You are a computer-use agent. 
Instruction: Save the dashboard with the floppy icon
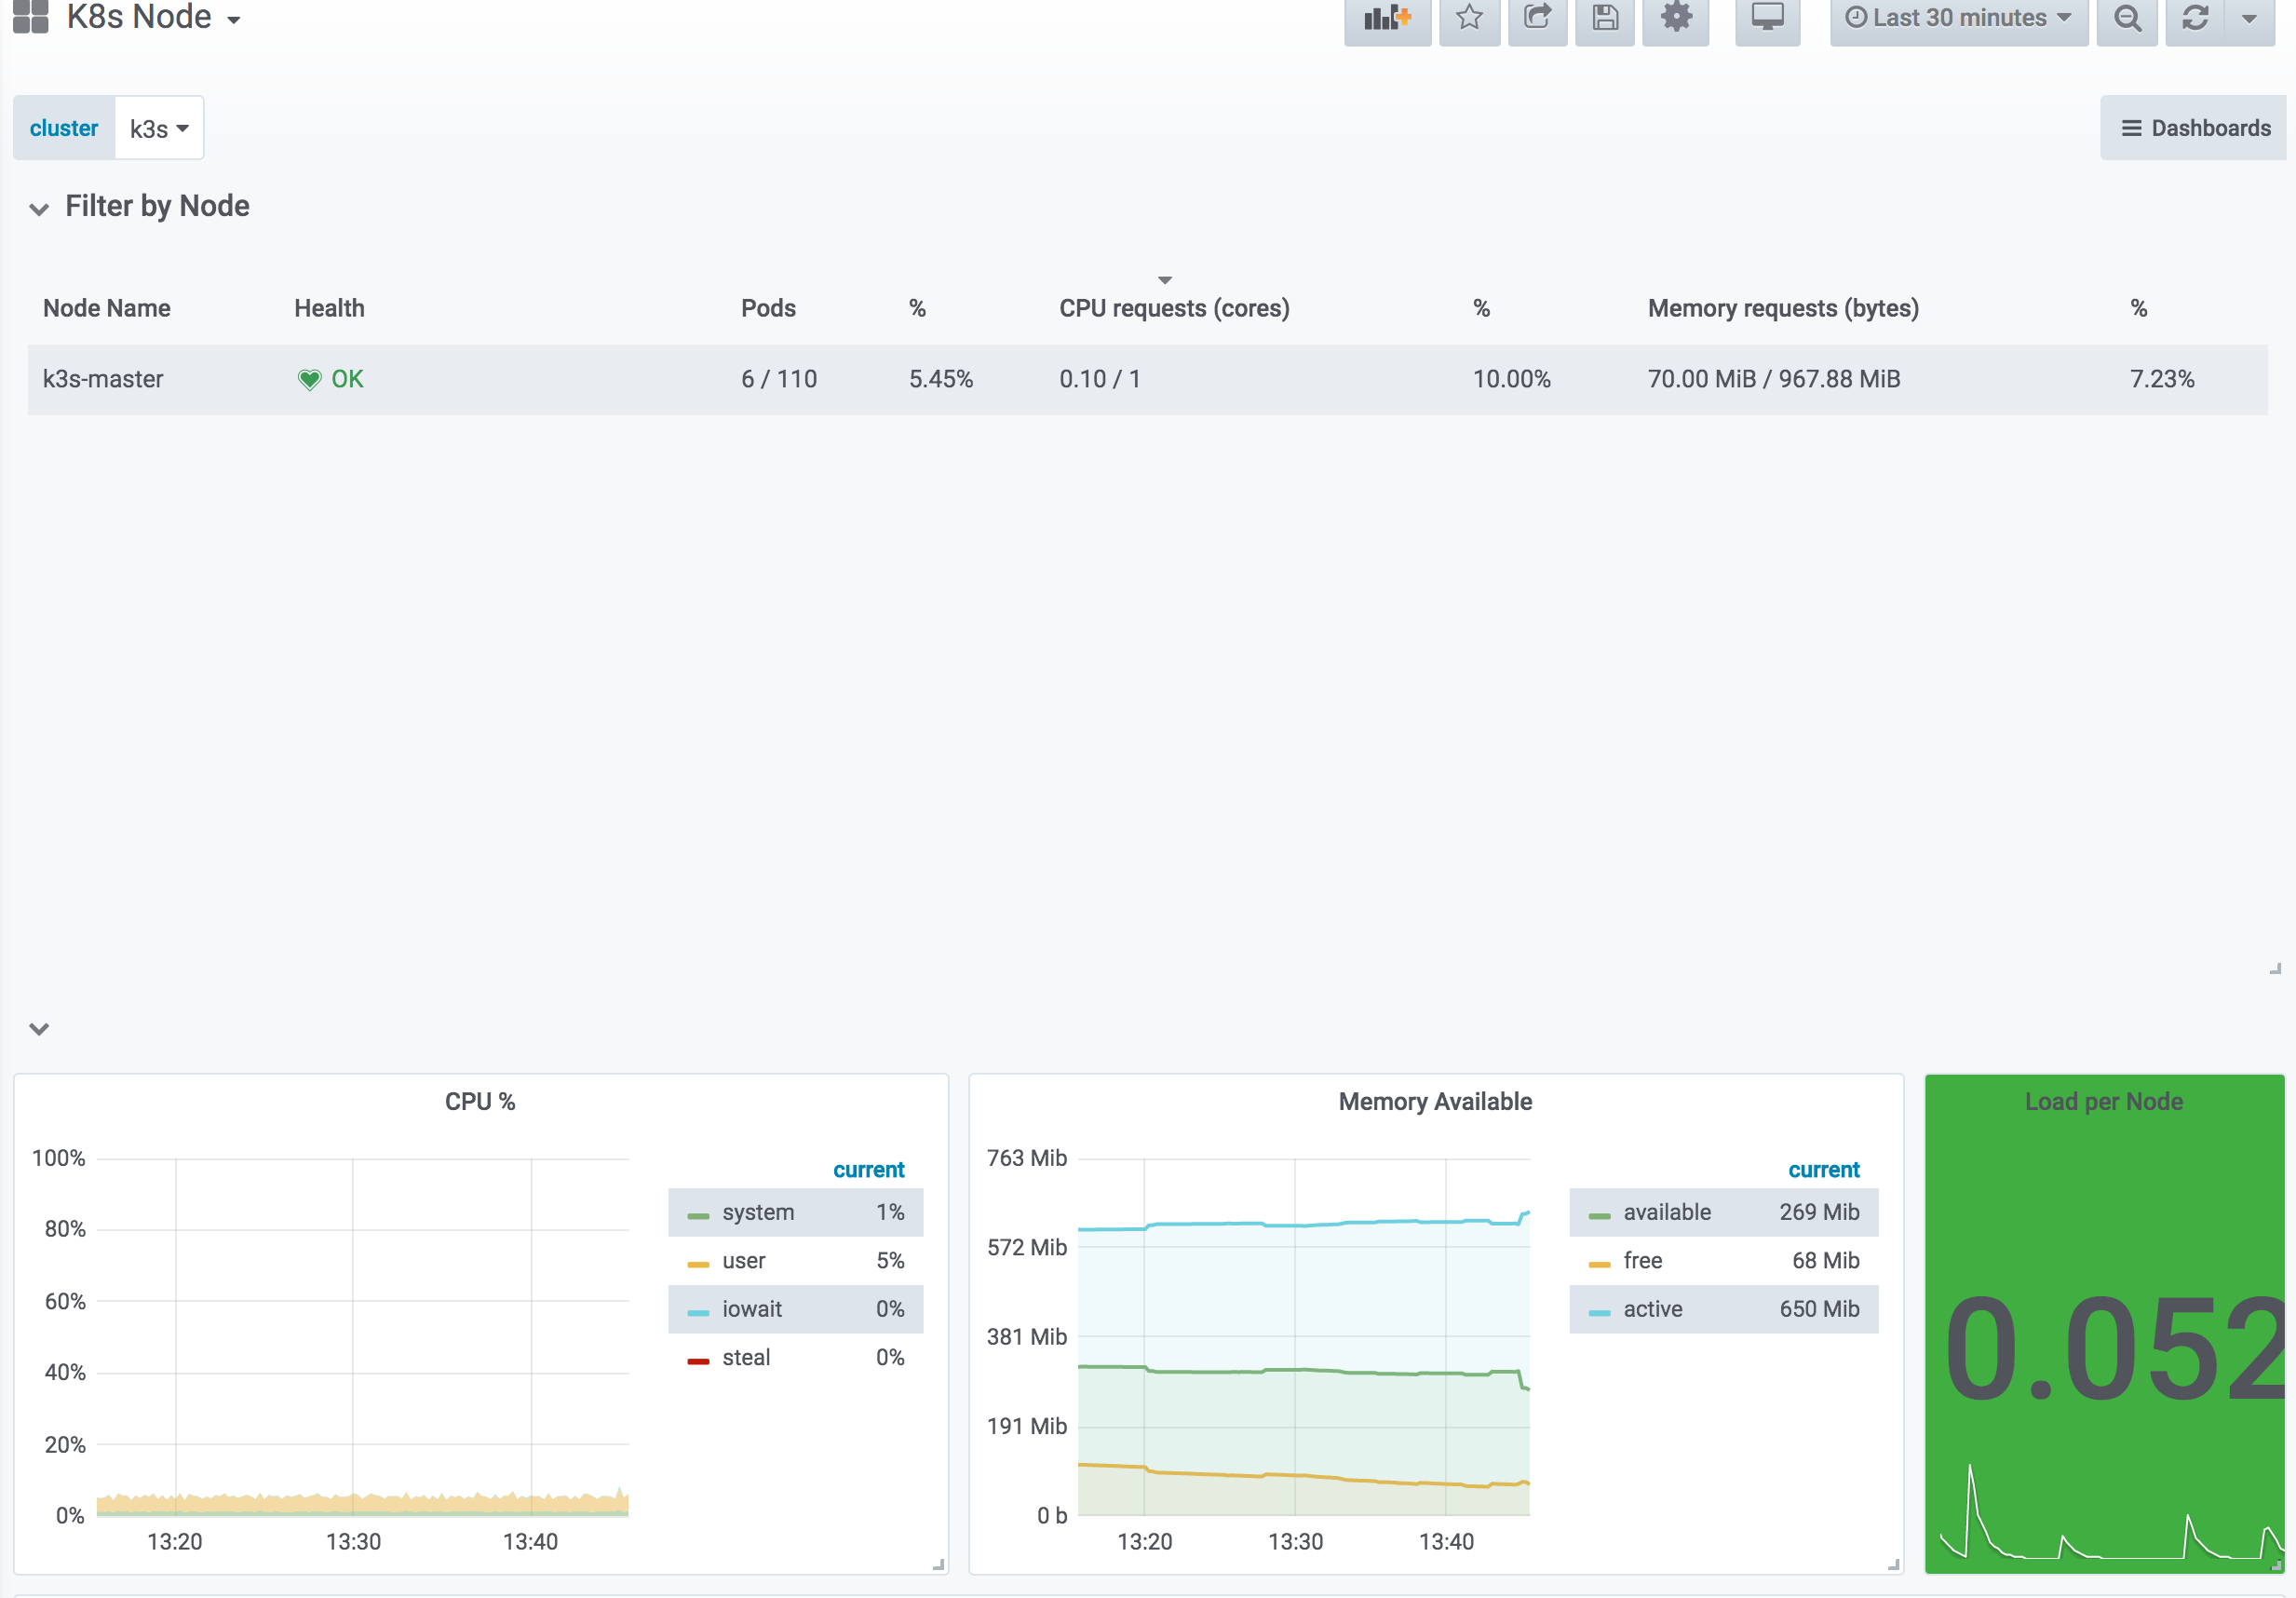pyautogui.click(x=1605, y=19)
